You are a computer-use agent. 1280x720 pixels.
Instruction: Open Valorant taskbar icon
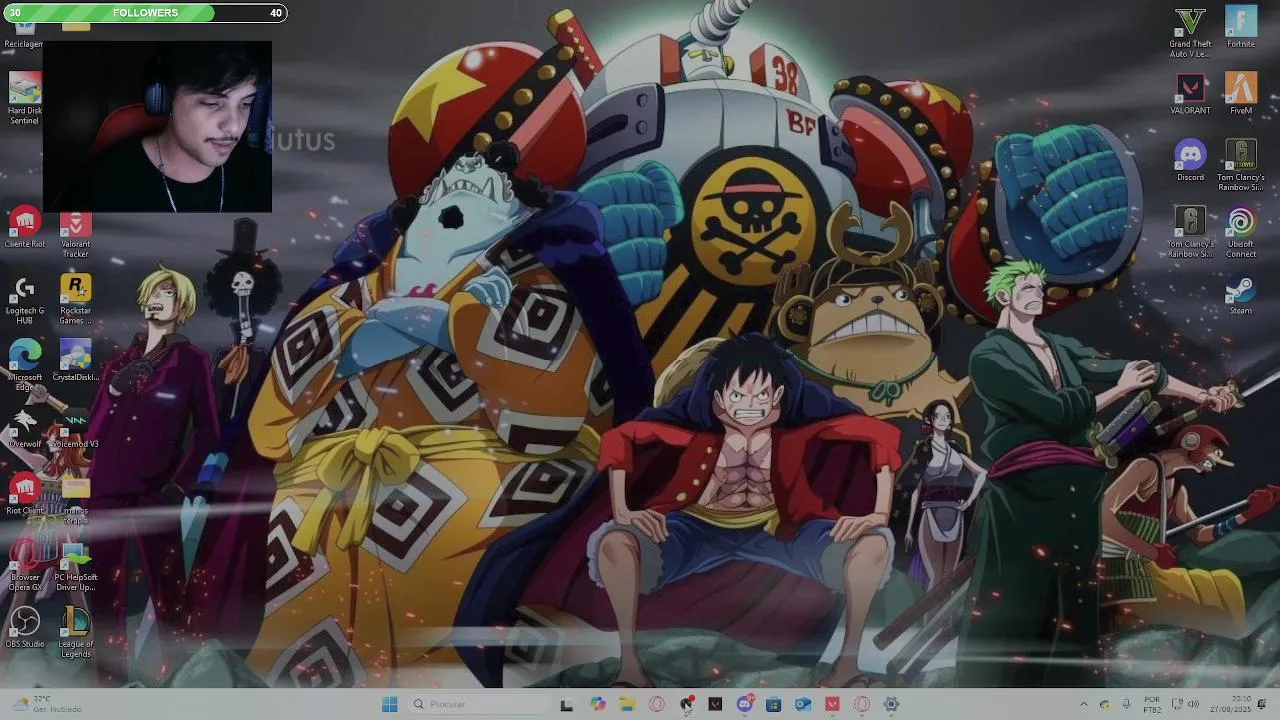pos(715,704)
